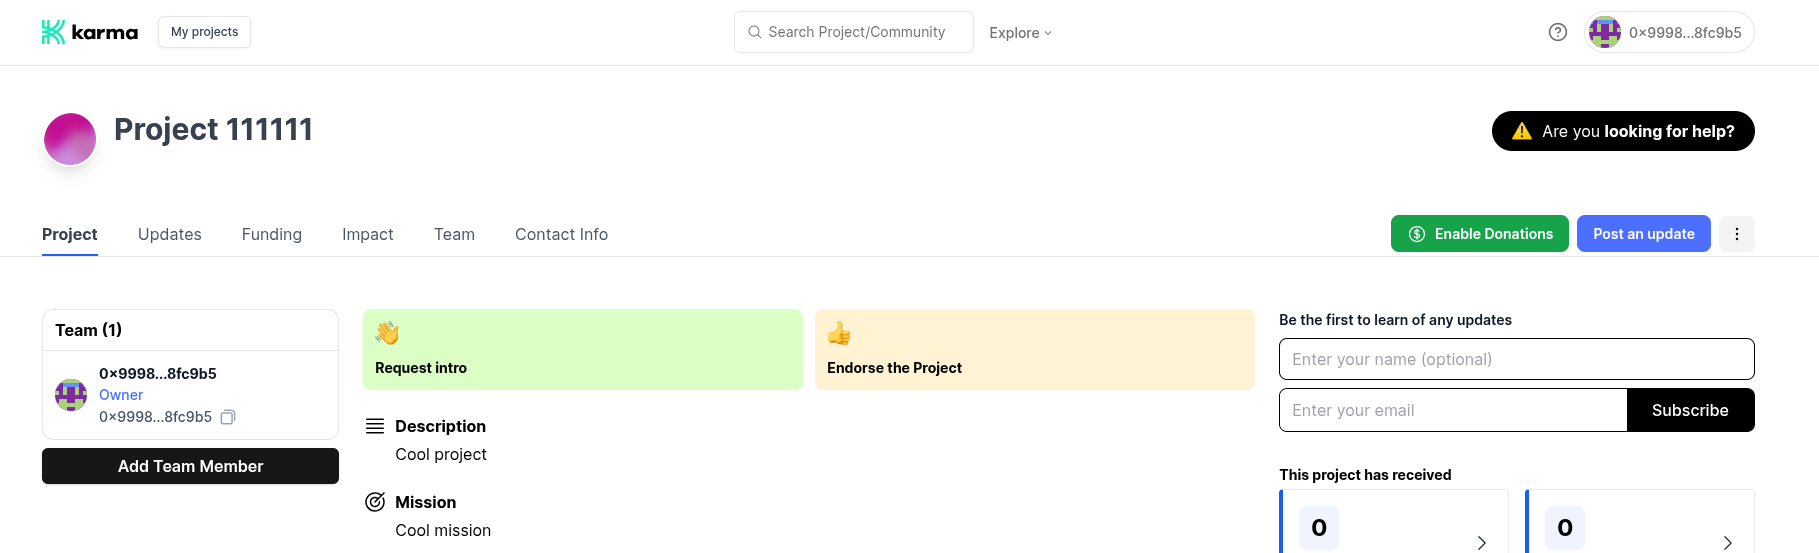The width and height of the screenshot is (1819, 553).
Task: Open the Funding tab
Action: (272, 234)
